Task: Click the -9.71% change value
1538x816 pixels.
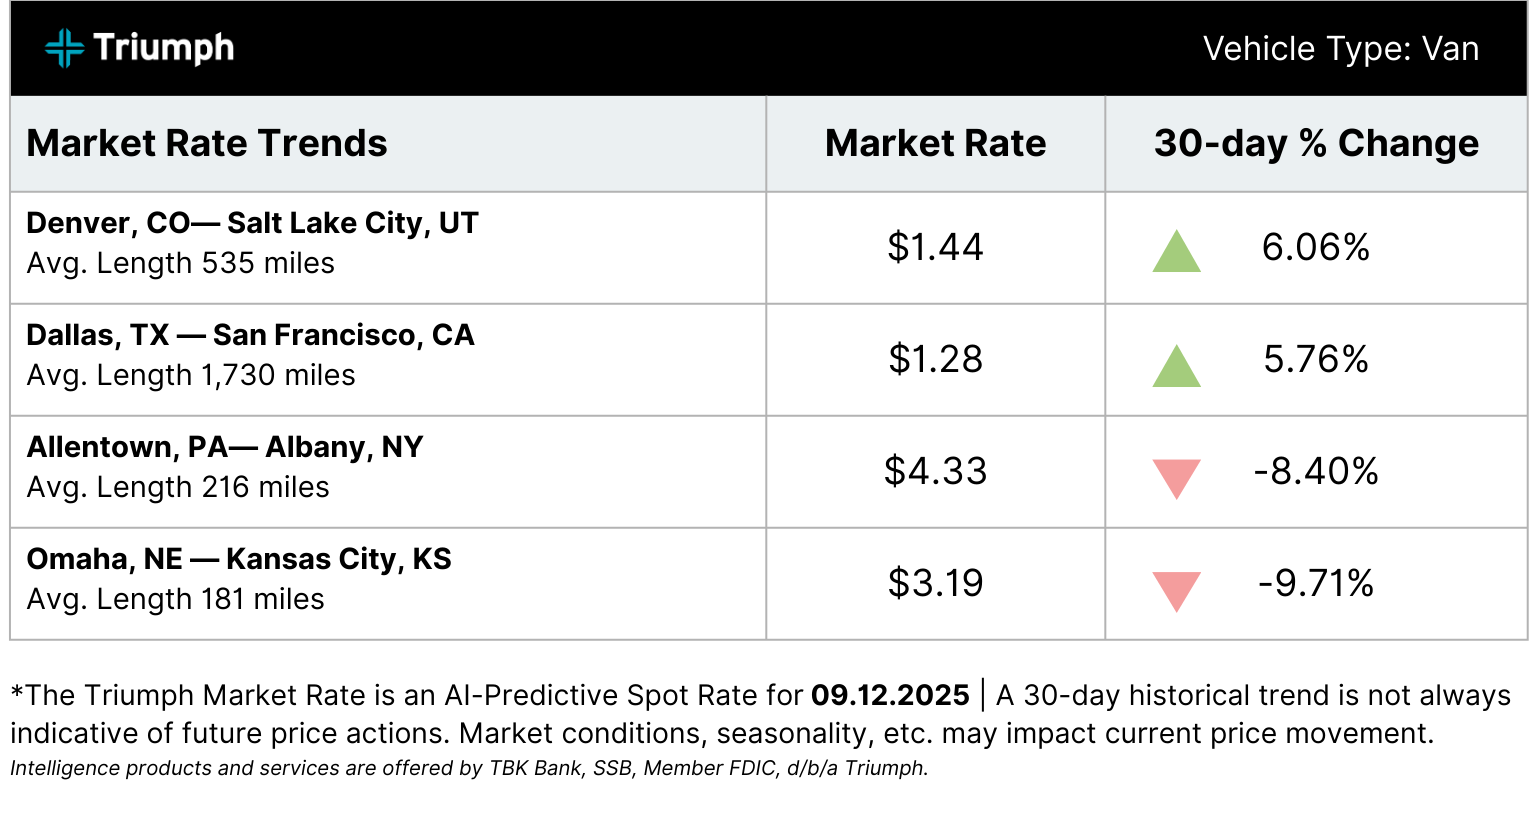Action: click(1316, 583)
